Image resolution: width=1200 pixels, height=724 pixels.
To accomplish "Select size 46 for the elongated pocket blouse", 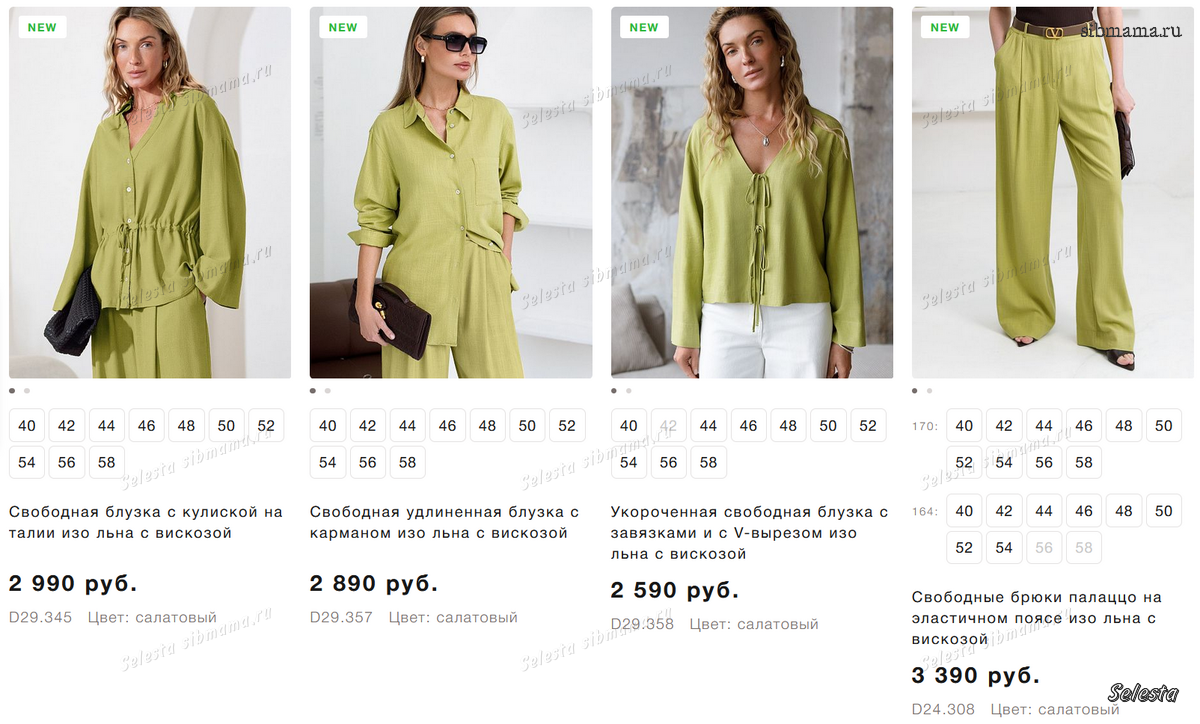I will pyautogui.click(x=447, y=426).
